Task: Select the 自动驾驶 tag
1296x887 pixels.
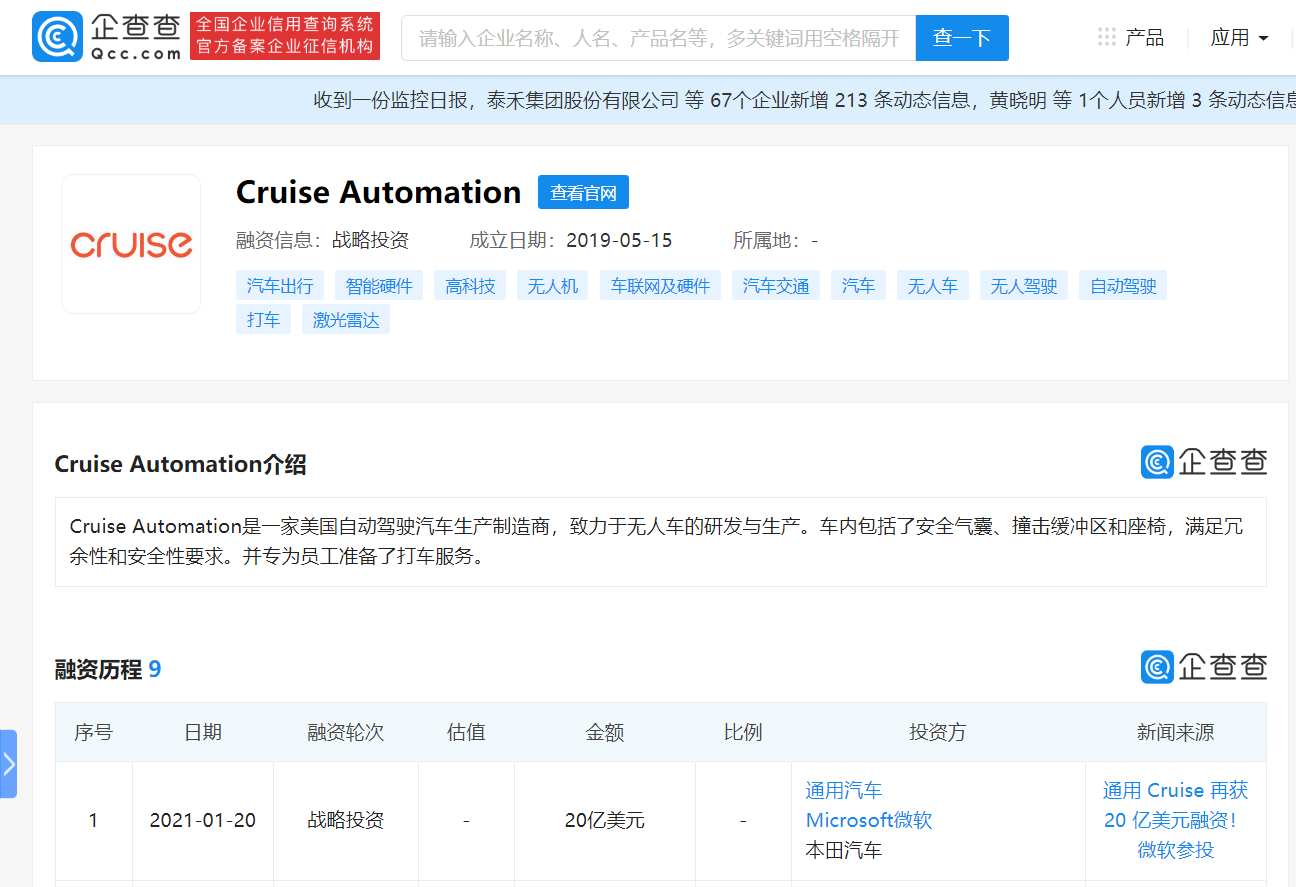Action: [1123, 286]
